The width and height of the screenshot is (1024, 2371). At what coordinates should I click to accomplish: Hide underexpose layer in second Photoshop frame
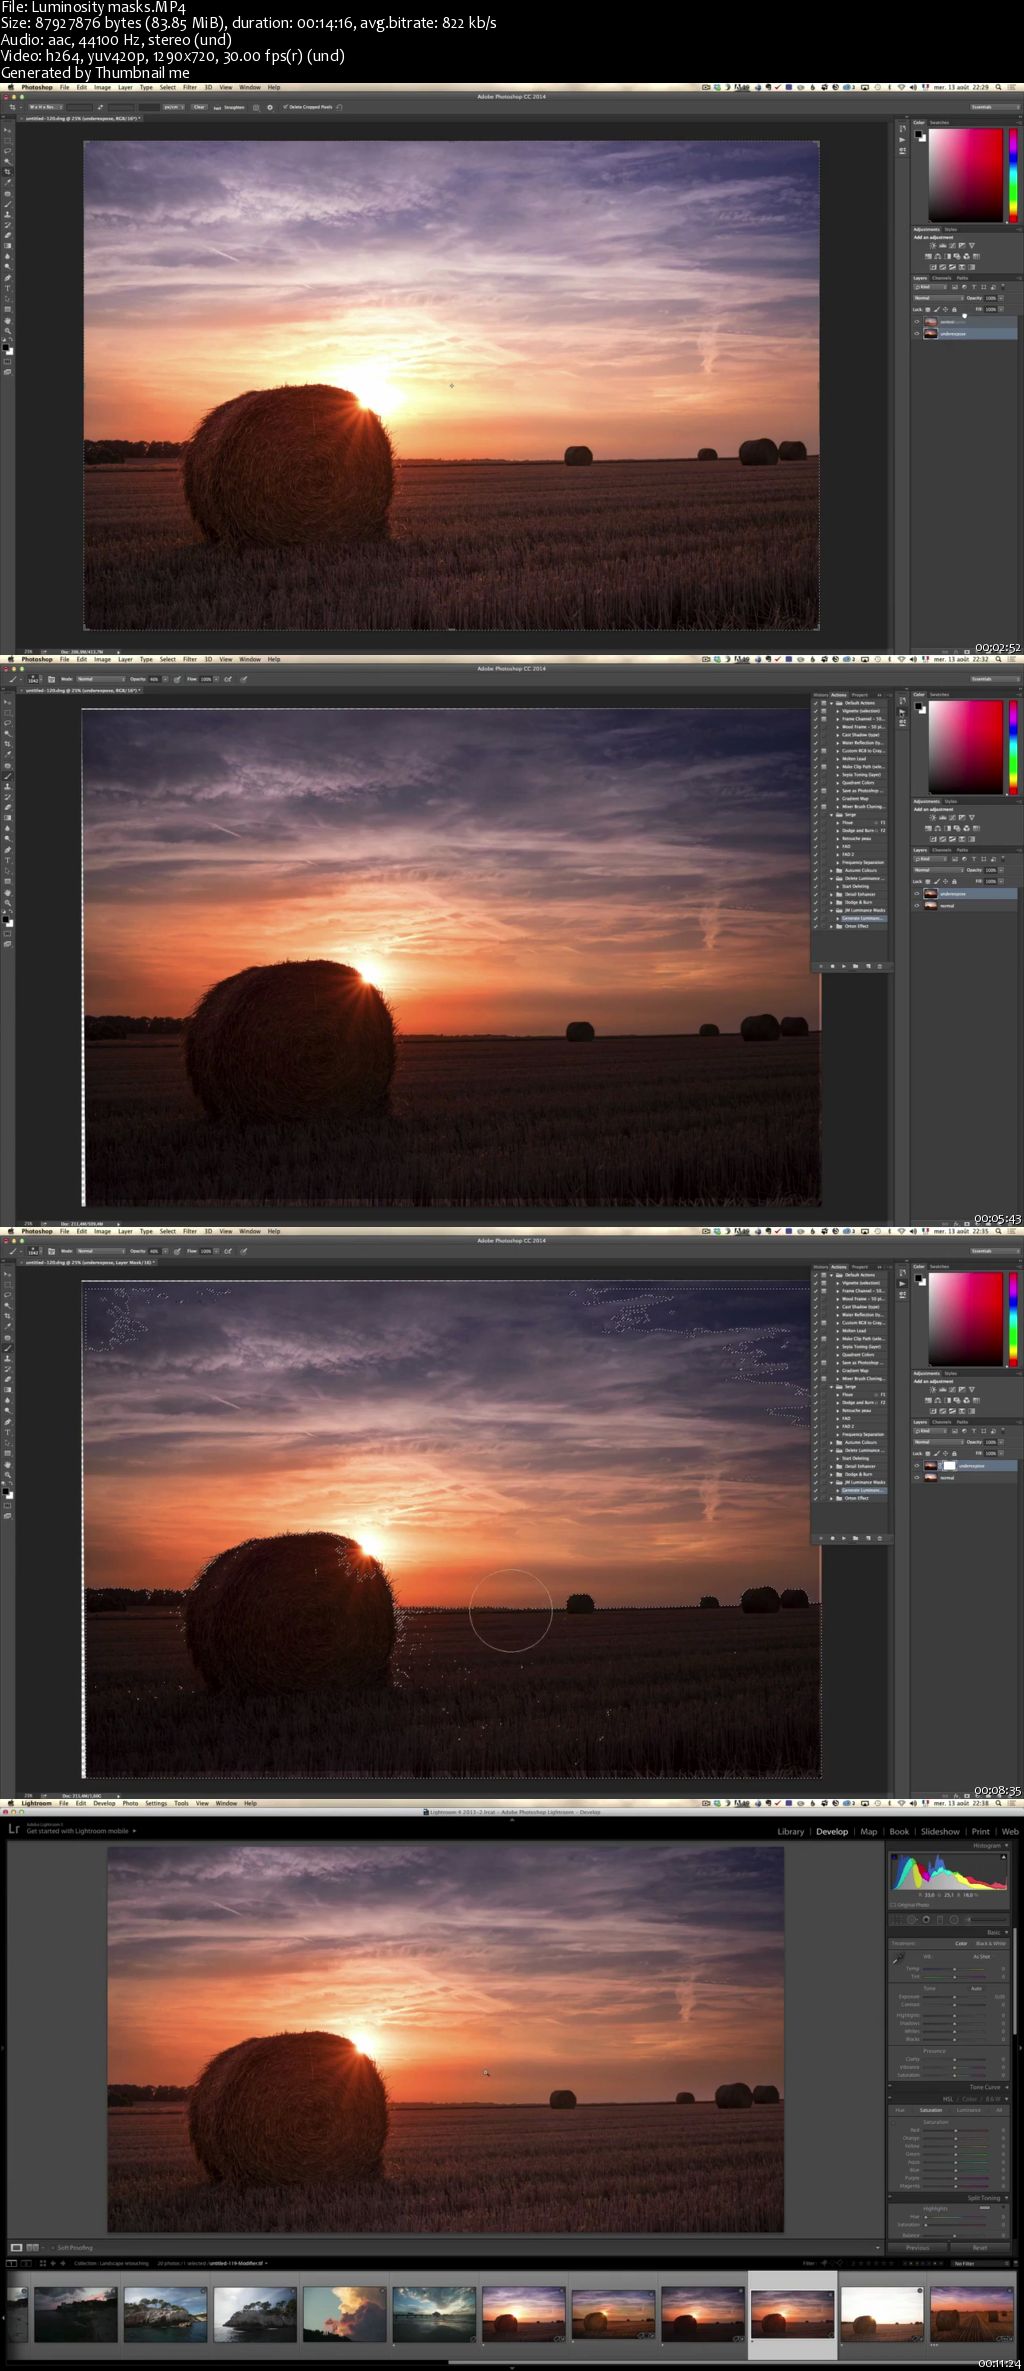pyautogui.click(x=917, y=894)
